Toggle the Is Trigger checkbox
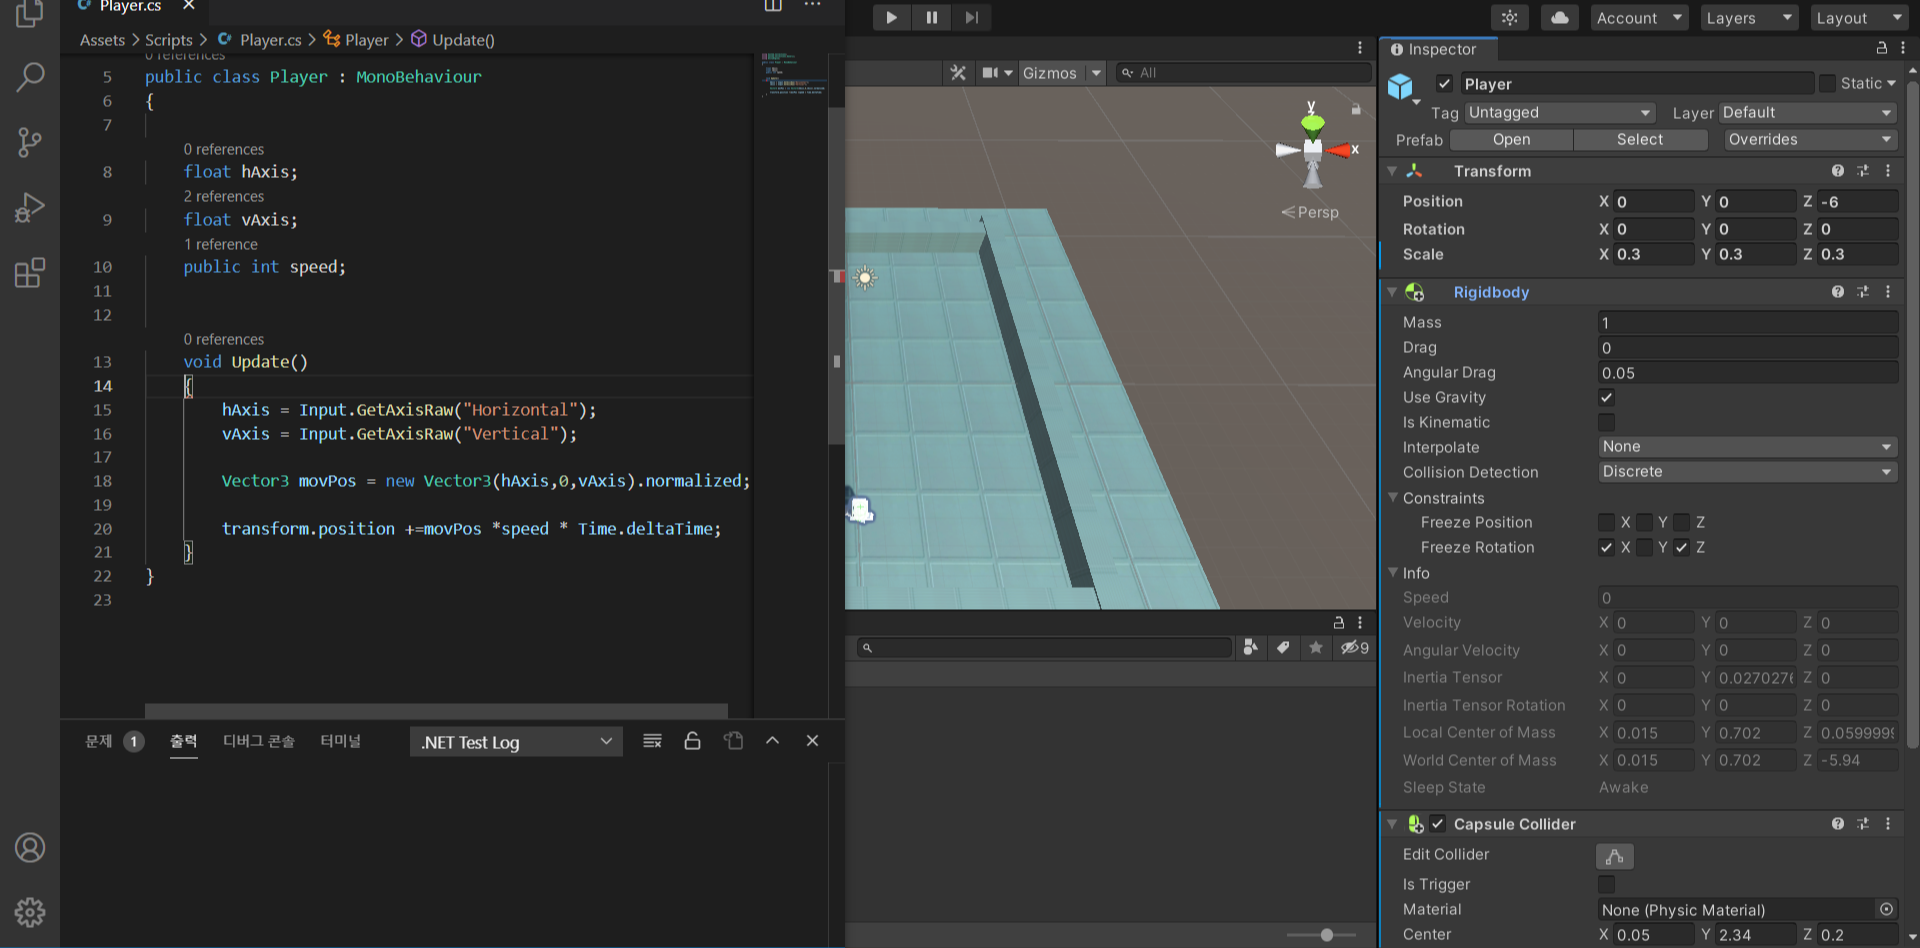 pos(1606,884)
